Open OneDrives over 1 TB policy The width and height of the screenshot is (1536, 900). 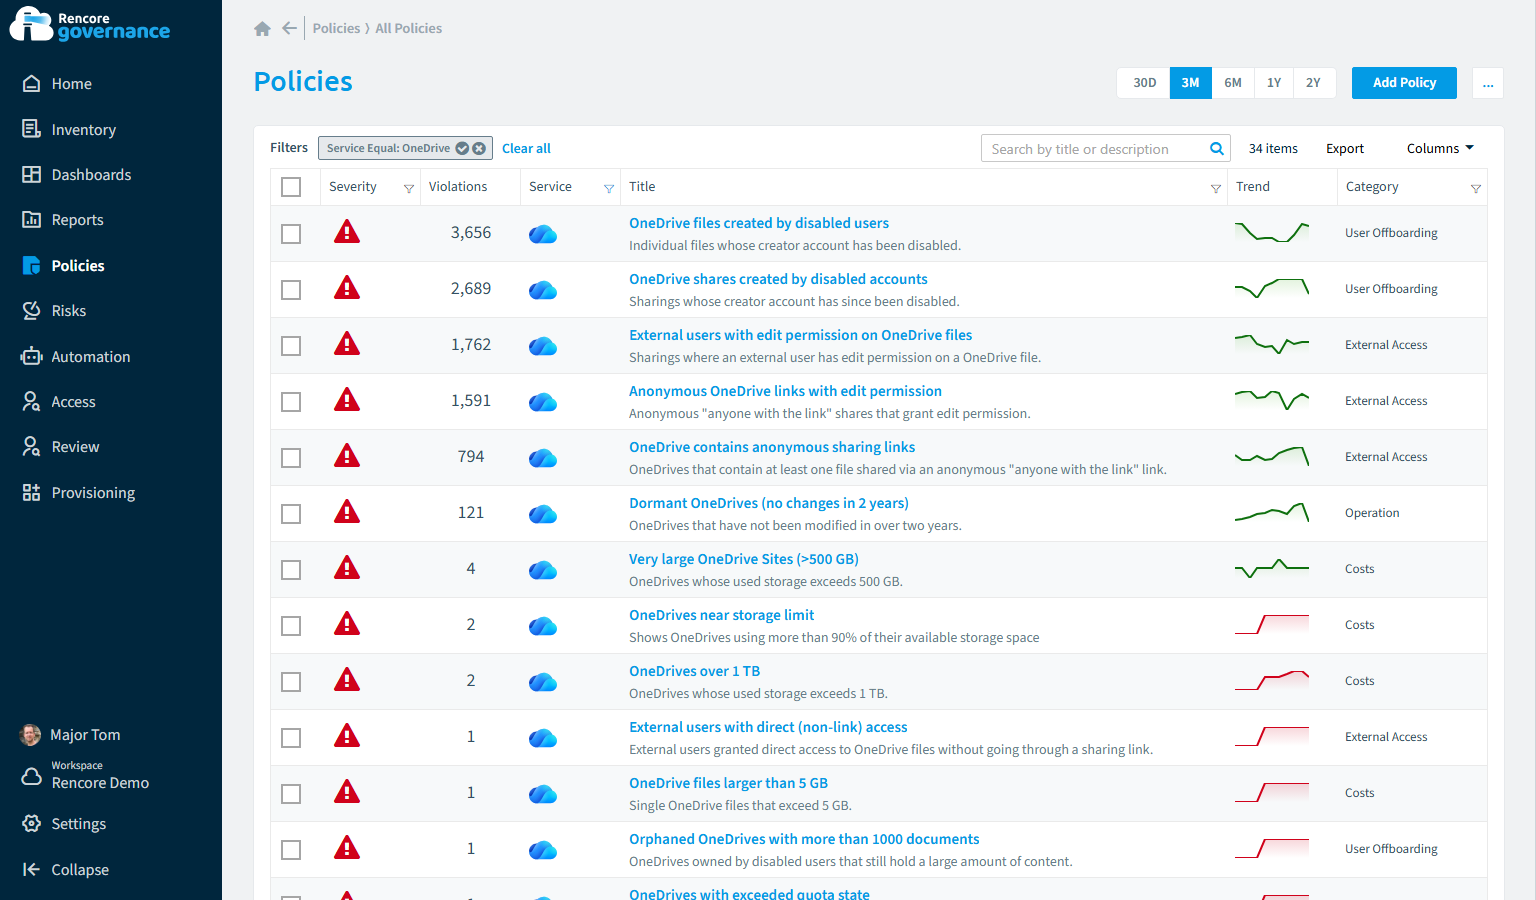pos(694,671)
